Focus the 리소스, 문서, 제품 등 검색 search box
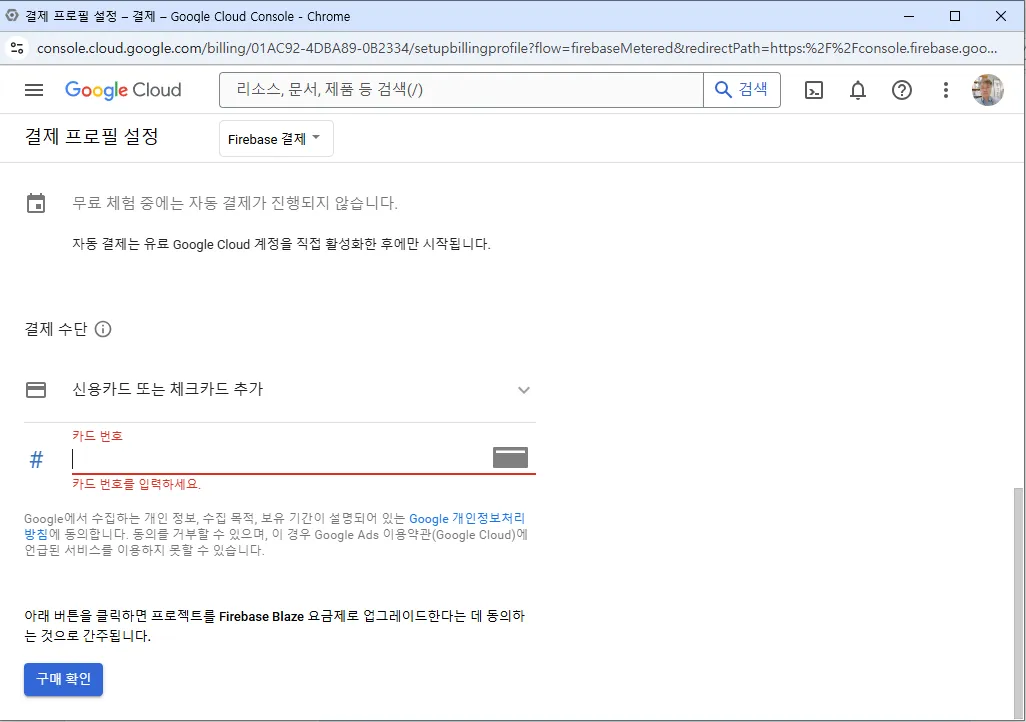The height and width of the screenshot is (722, 1026). point(461,90)
